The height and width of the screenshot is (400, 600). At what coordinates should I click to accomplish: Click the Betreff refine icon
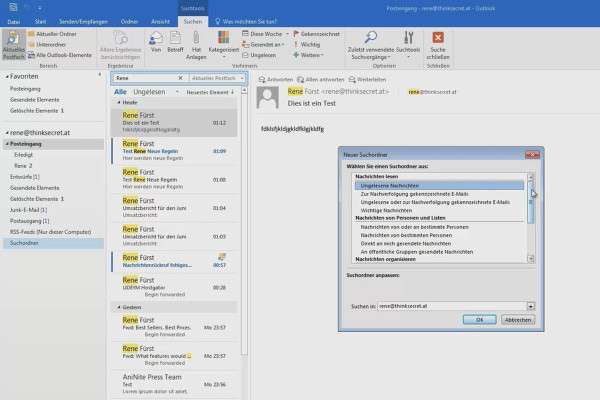click(x=175, y=42)
